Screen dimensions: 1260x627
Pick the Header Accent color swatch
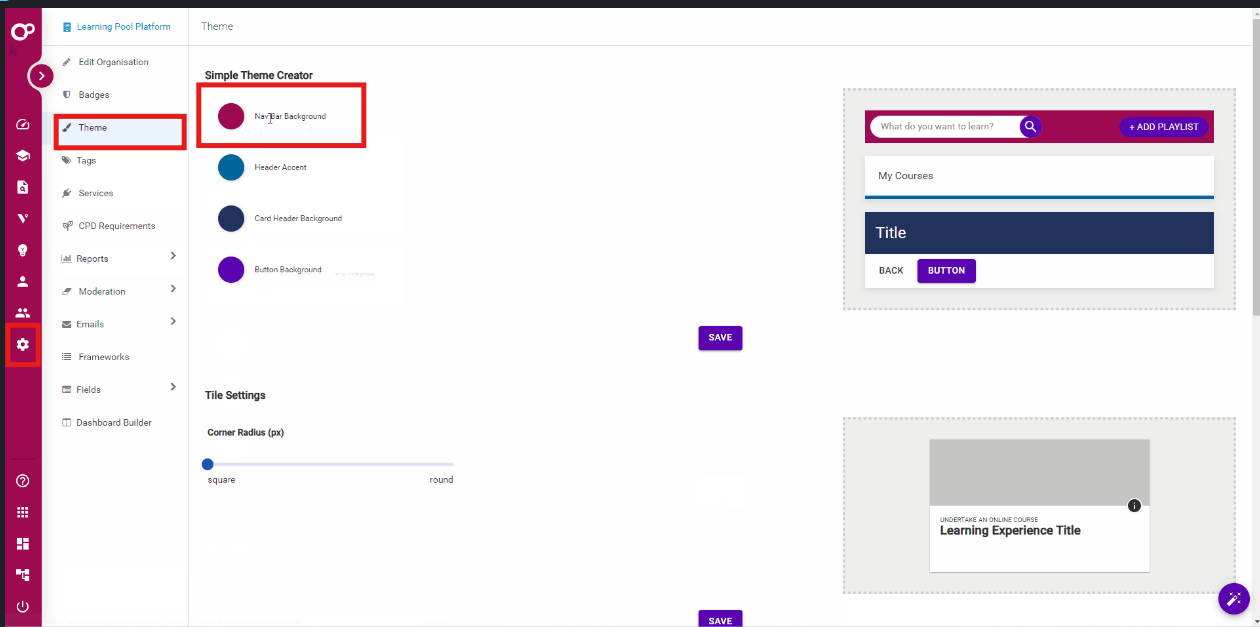click(231, 168)
